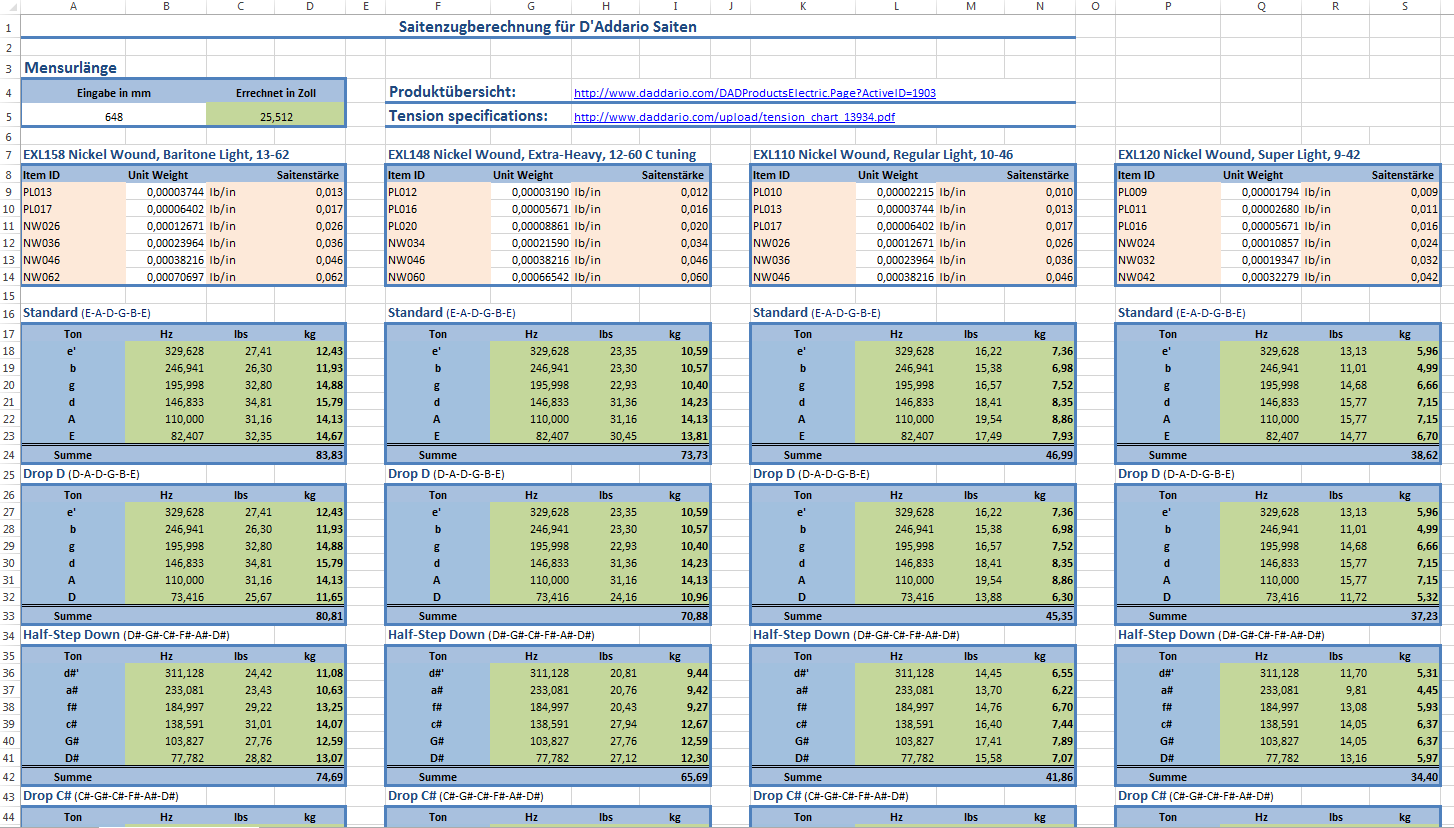Click the column S header
1454x828 pixels.
pyautogui.click(x=1405, y=6)
